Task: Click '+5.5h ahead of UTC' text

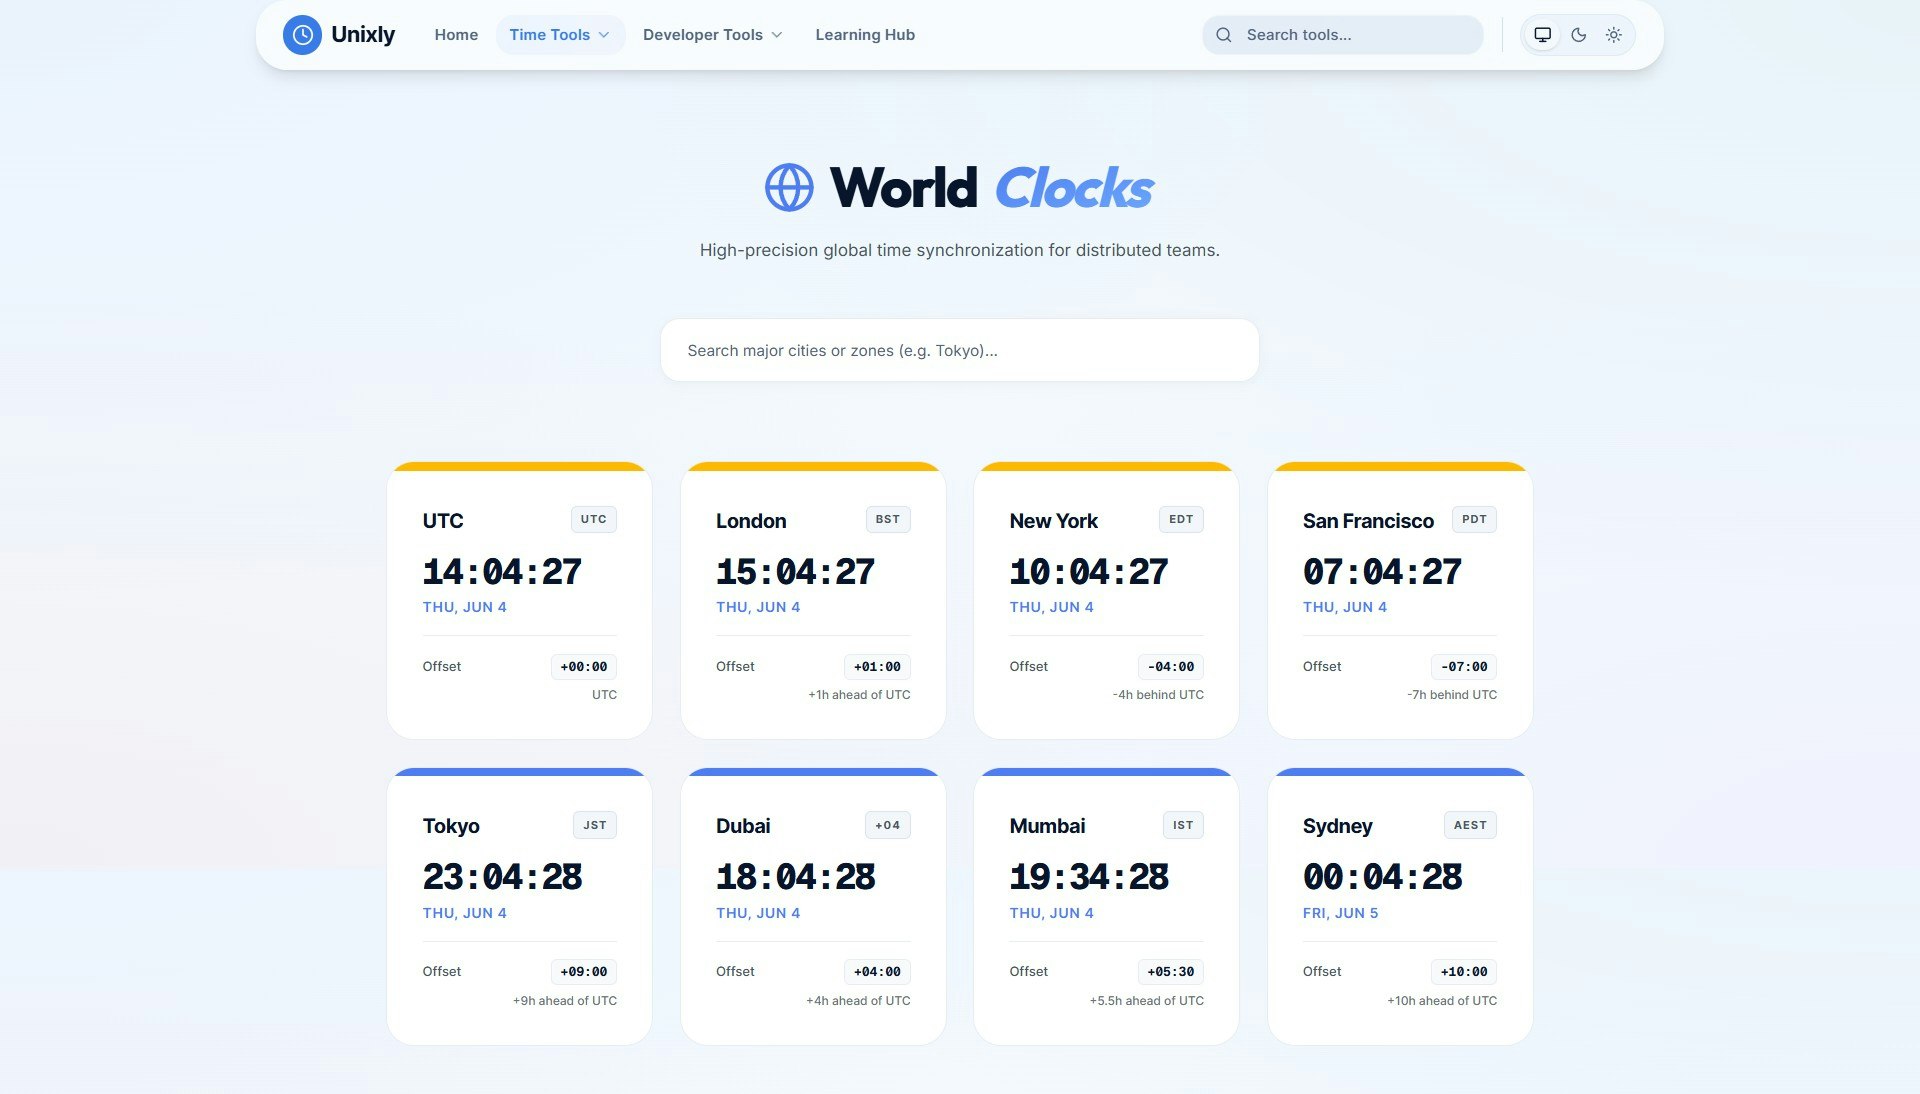Action: [x=1147, y=1001]
